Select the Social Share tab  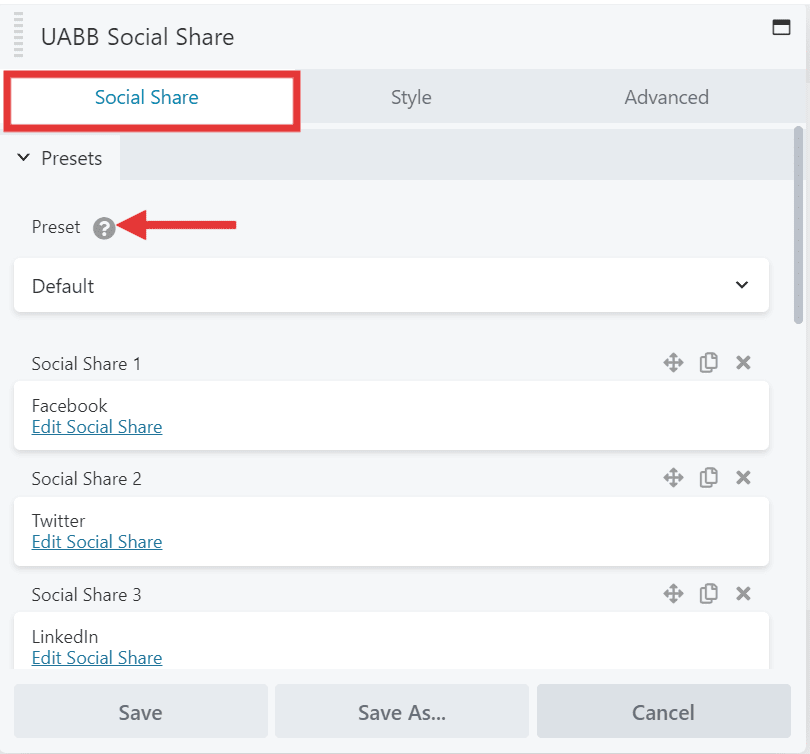click(147, 97)
